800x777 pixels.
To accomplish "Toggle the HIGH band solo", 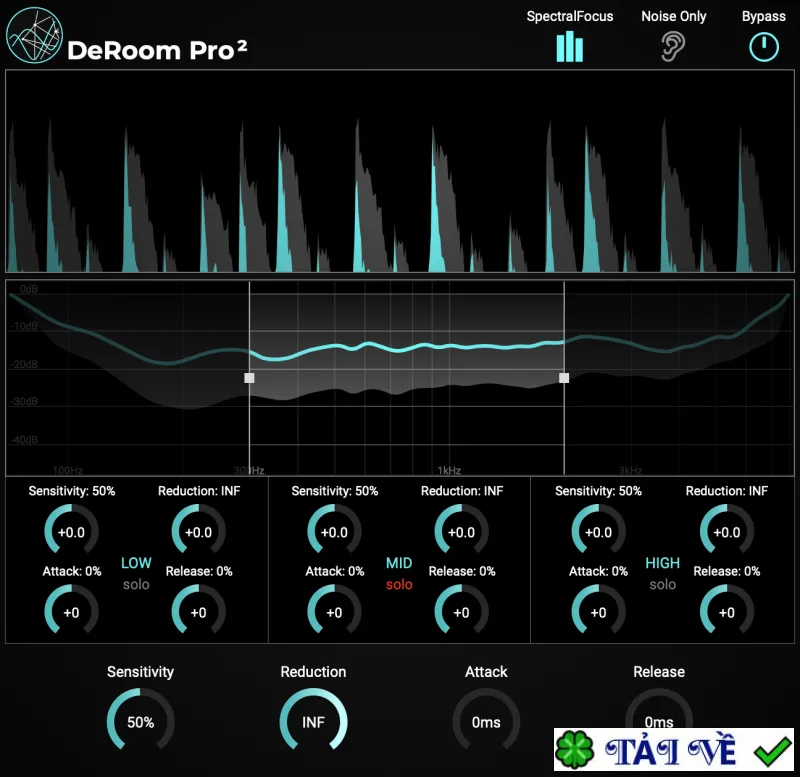I will pos(662,584).
